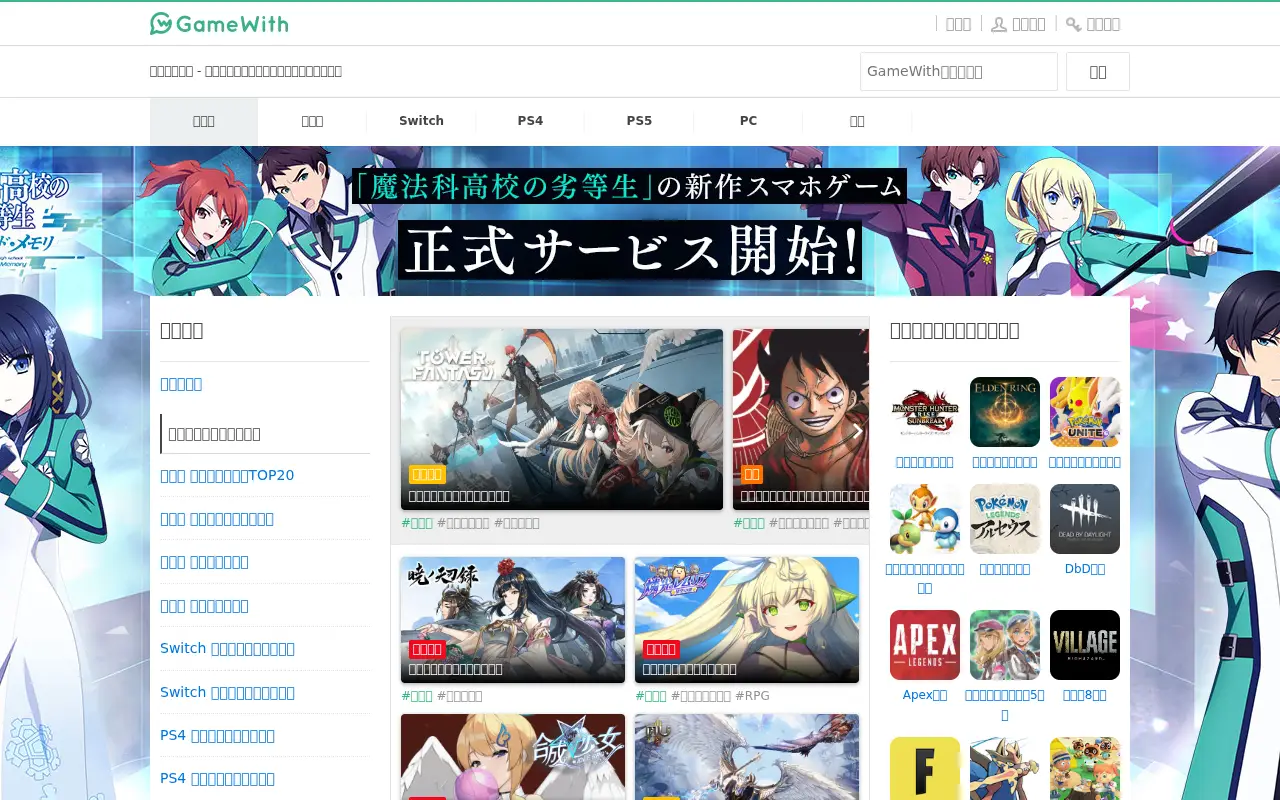Open the Pokemon Legends Arceus icon
The height and width of the screenshot is (800, 1280).
pos(1005,519)
